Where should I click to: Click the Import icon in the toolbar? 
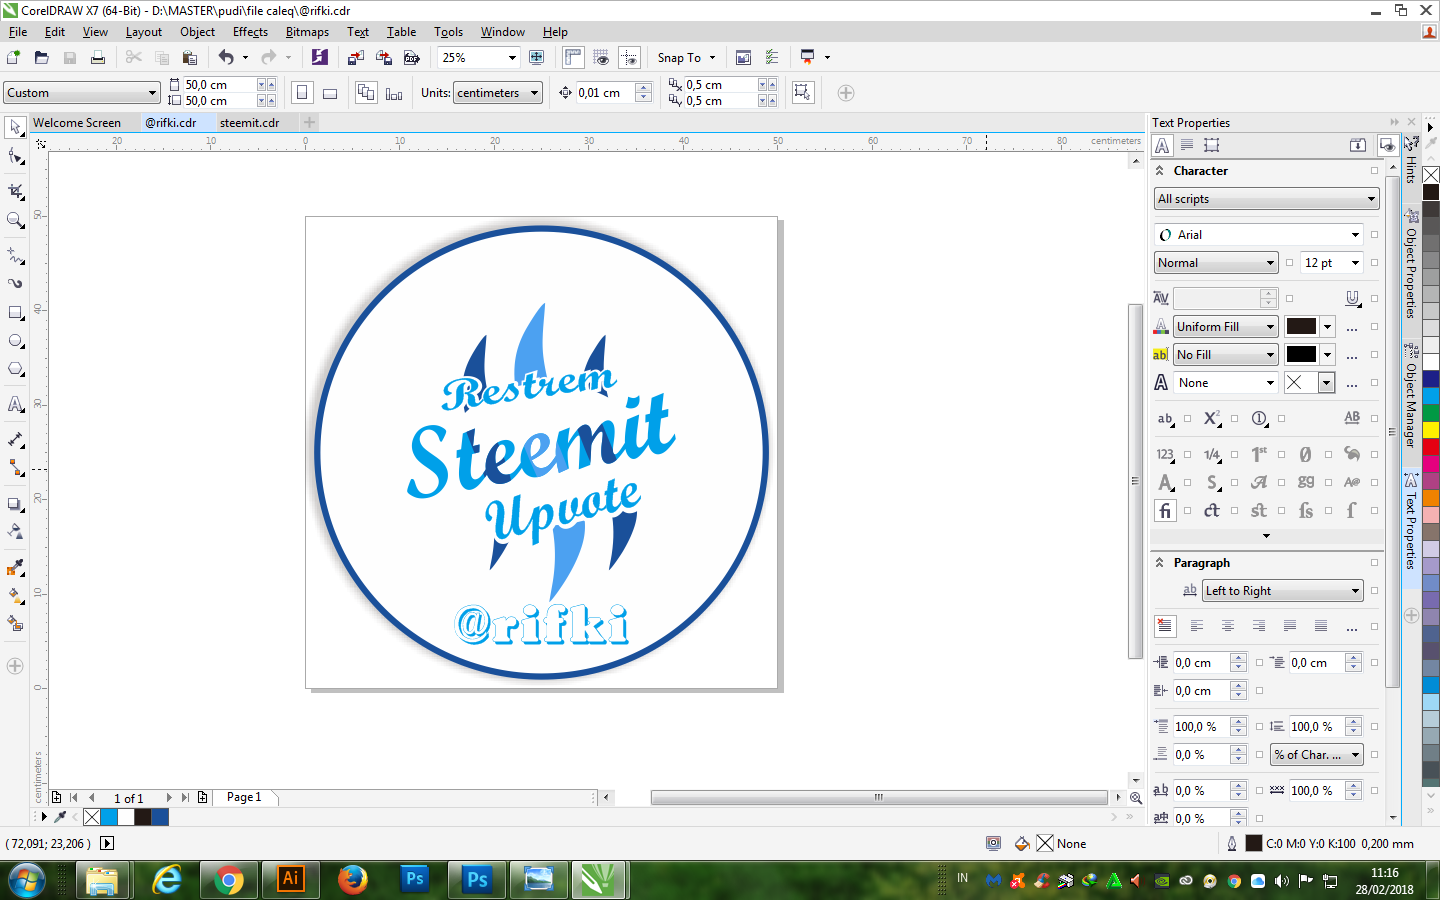coord(355,57)
